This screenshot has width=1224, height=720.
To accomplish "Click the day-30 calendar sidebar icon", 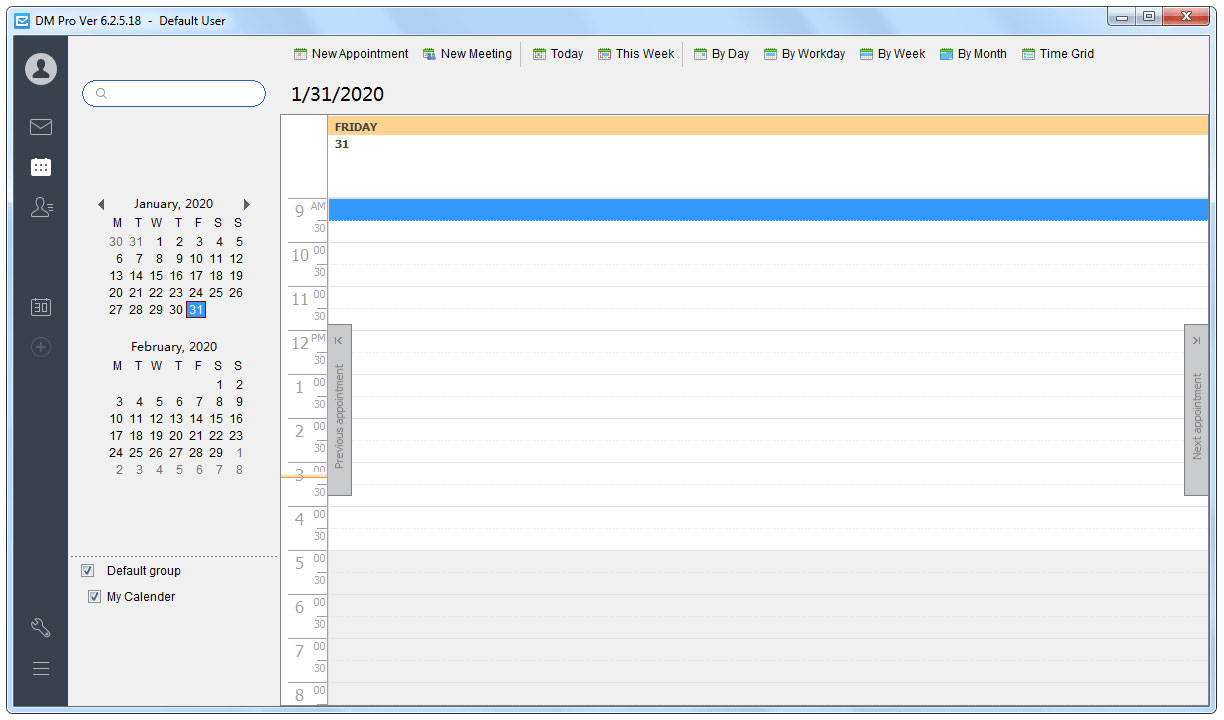I will tap(41, 307).
